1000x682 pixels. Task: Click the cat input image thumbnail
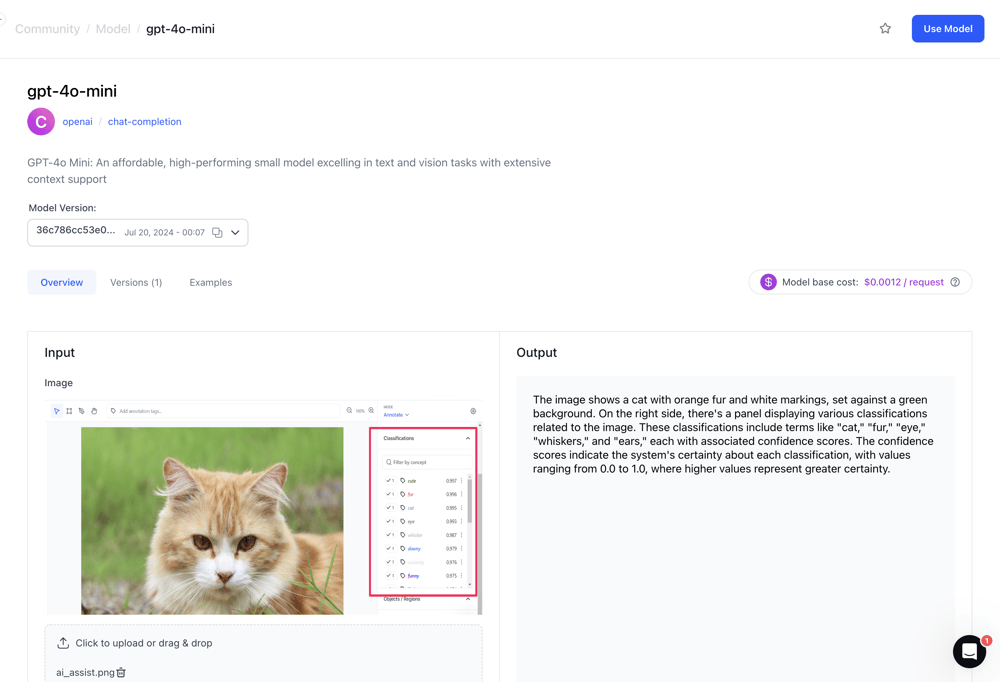point(212,520)
